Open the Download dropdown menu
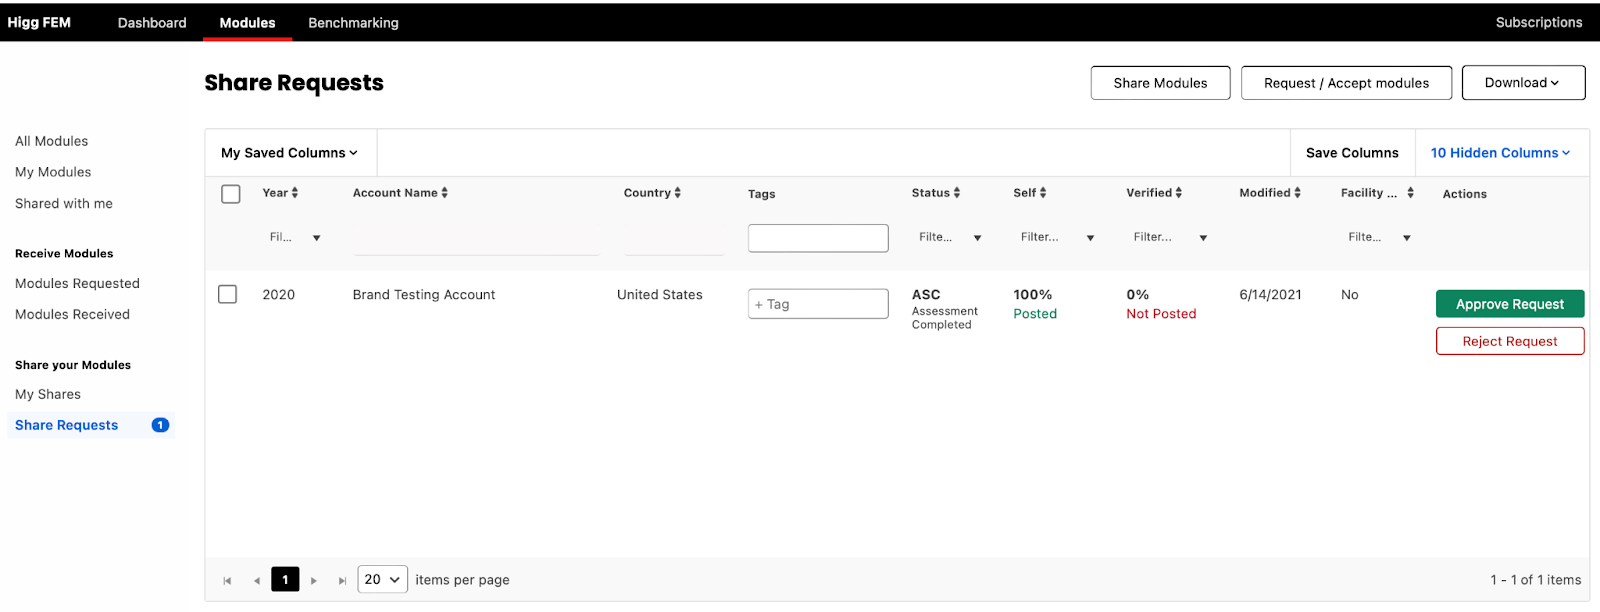 pos(1522,83)
